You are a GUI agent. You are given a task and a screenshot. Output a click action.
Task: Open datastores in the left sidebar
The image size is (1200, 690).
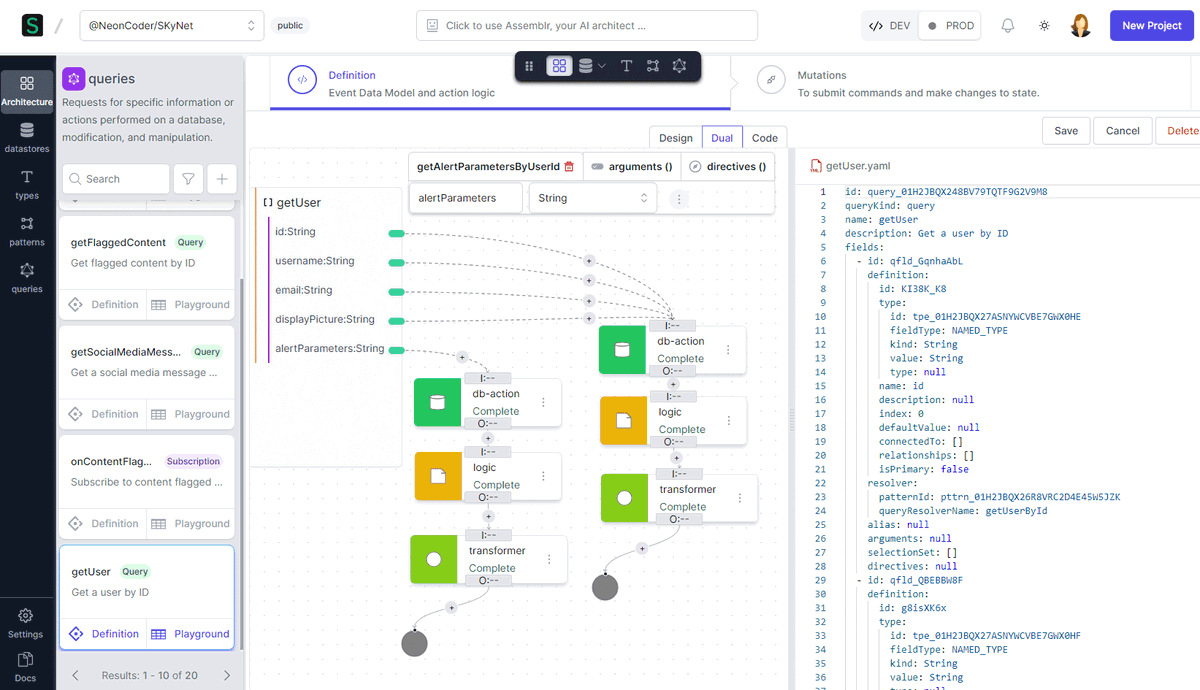(27, 137)
